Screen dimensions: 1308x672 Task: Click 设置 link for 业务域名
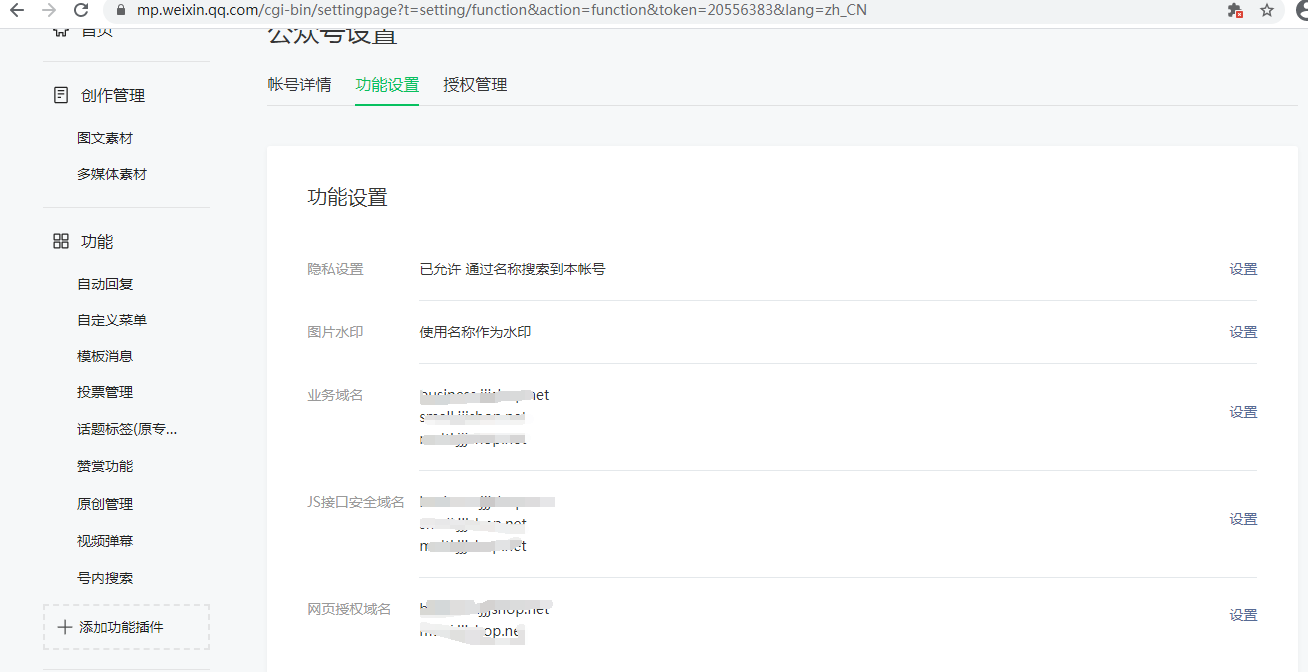coord(1243,412)
